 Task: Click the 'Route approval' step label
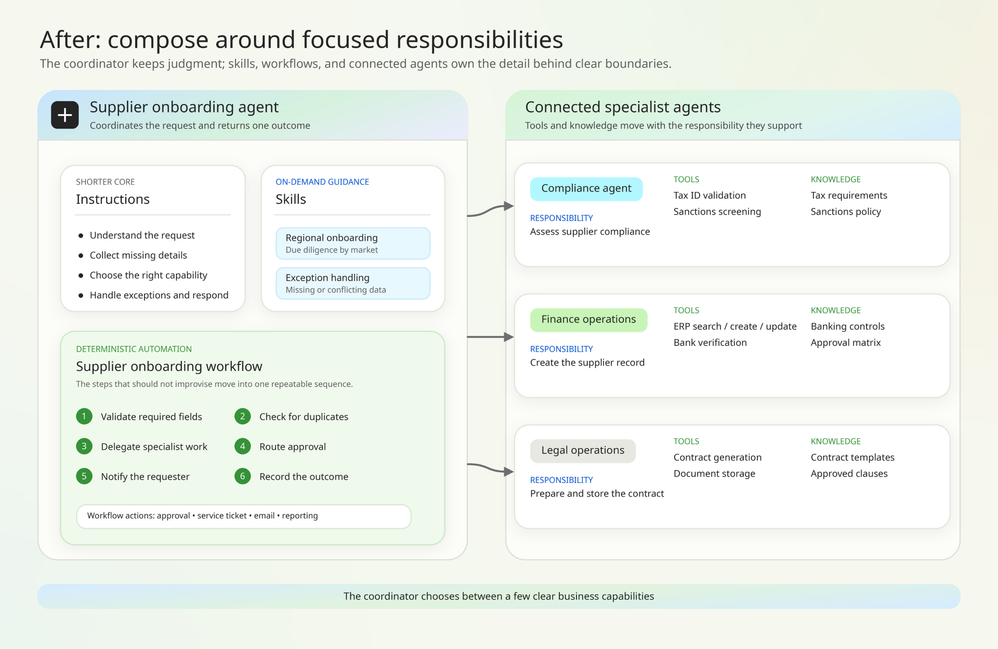pyautogui.click(x=292, y=447)
